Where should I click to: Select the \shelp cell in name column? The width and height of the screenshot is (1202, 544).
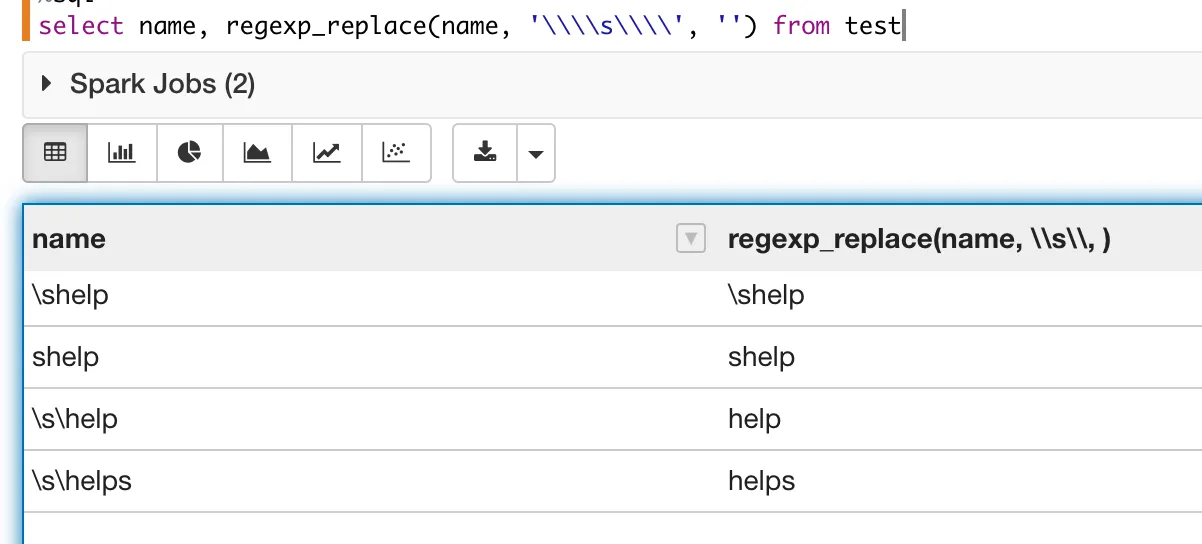(x=70, y=295)
